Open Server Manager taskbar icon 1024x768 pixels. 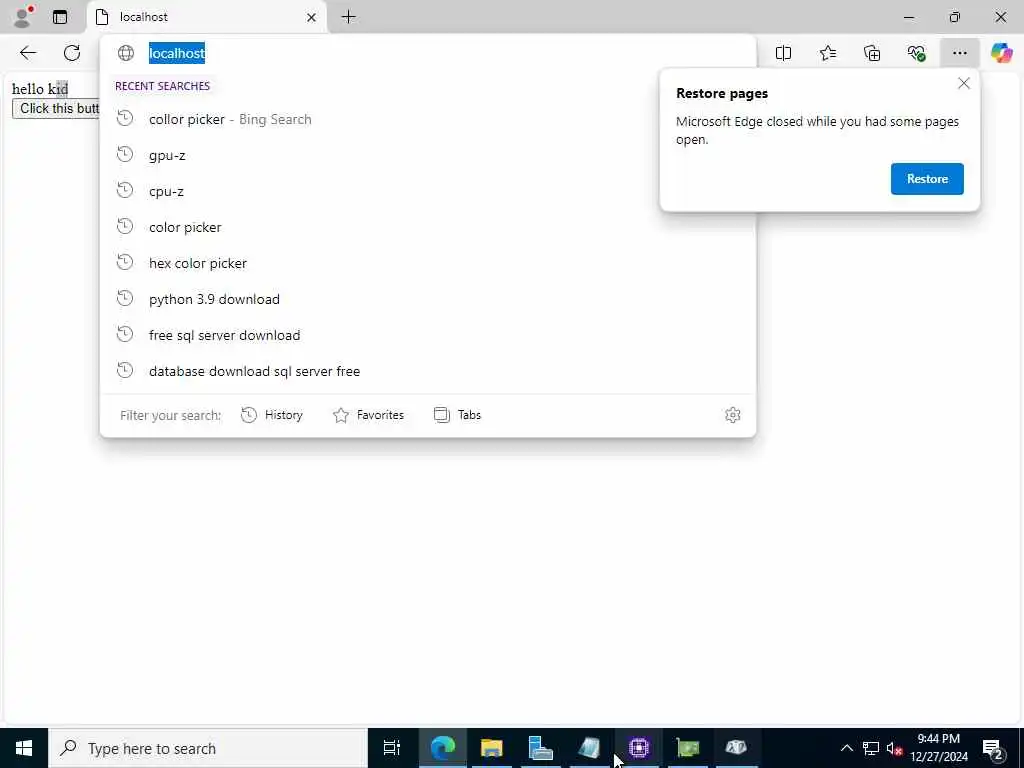tap(540, 748)
